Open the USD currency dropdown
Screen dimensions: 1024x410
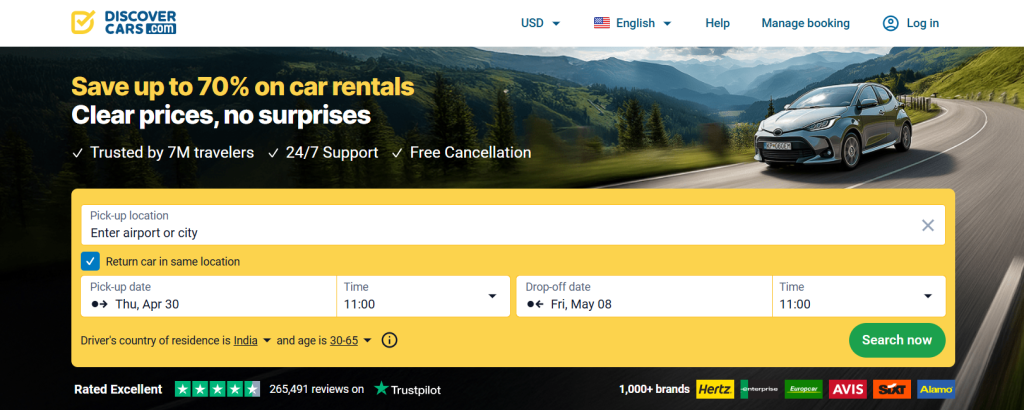(x=541, y=23)
